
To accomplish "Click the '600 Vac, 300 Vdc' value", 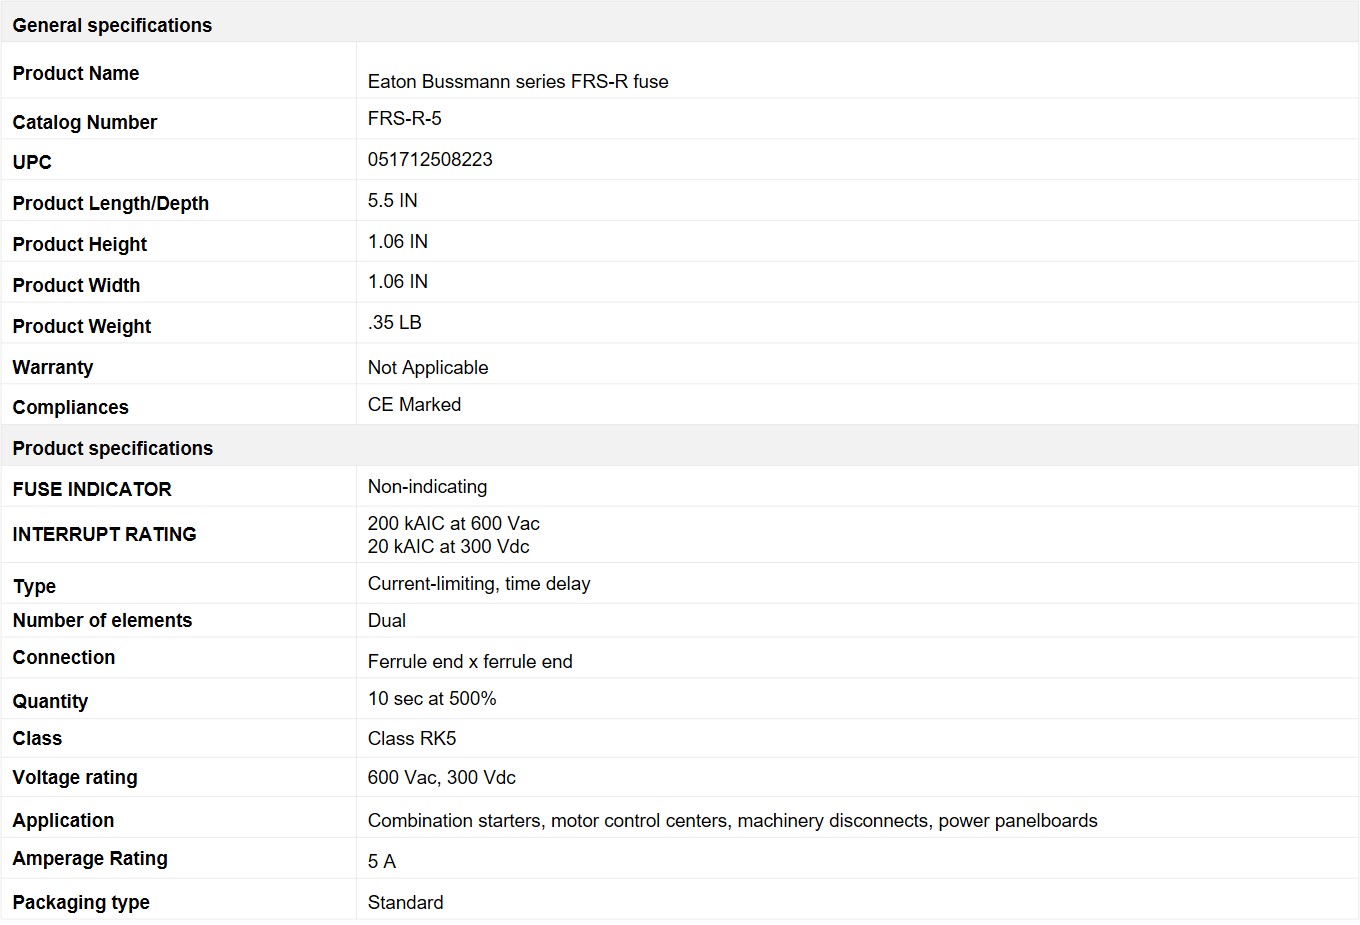I will [441, 777].
